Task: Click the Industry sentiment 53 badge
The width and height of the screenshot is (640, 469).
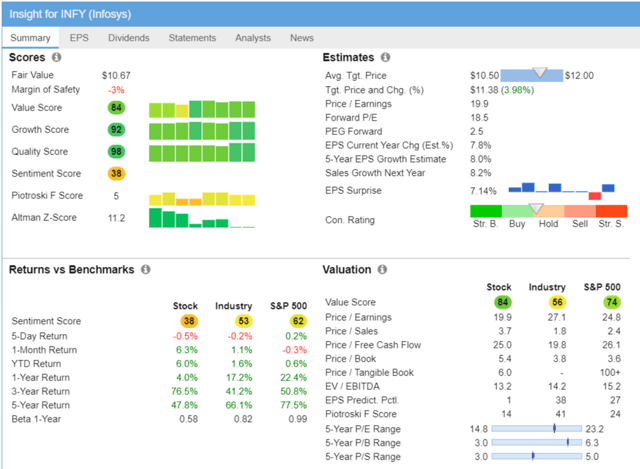Action: (x=244, y=321)
